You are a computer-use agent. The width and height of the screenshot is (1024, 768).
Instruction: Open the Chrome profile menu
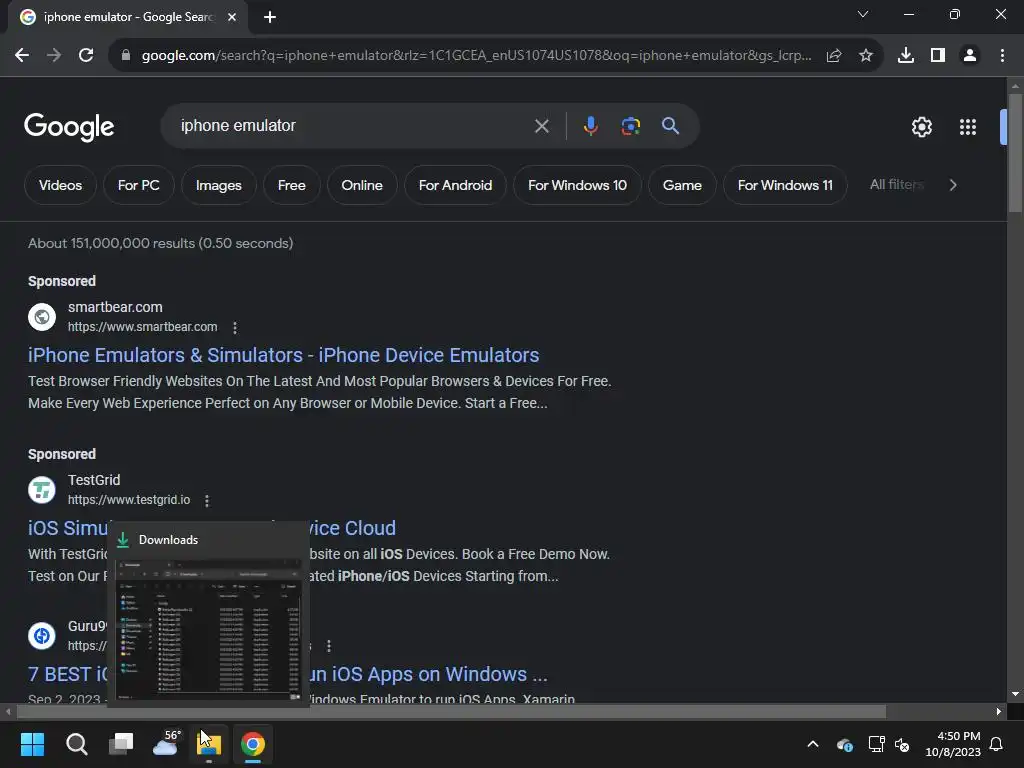click(970, 56)
